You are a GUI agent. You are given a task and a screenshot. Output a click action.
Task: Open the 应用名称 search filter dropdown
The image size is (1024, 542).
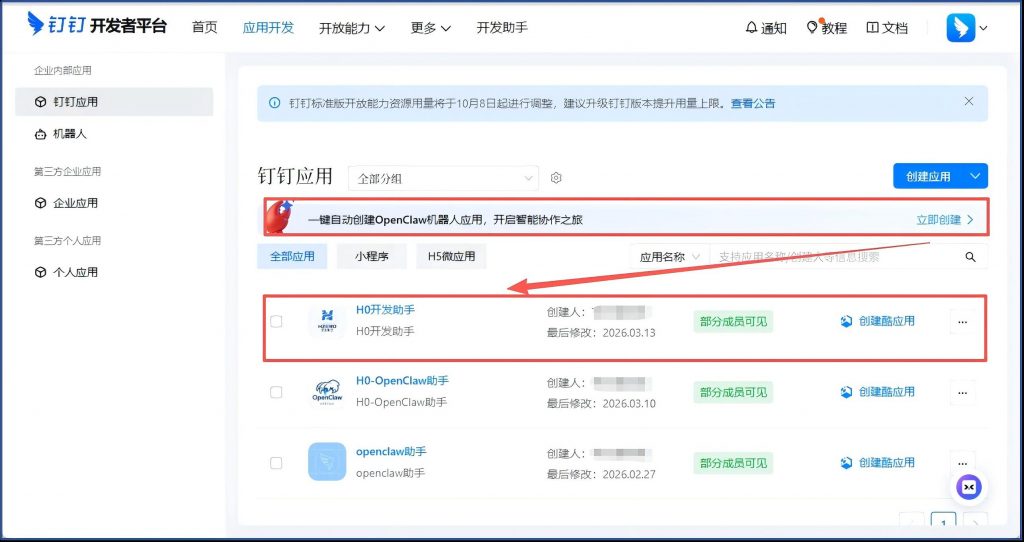668,257
